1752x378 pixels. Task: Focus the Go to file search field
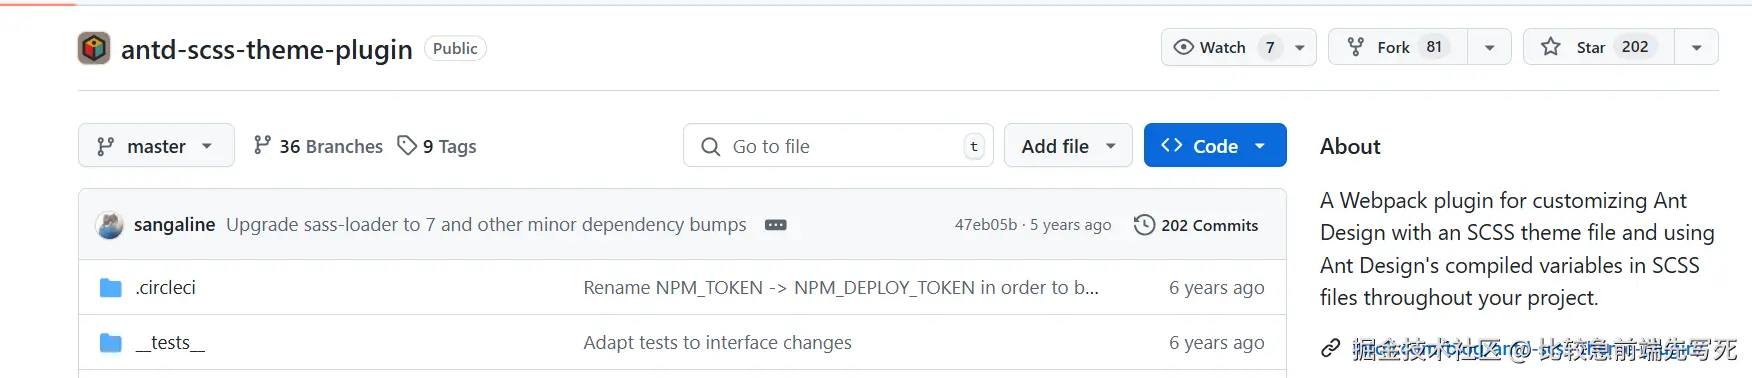coord(838,146)
